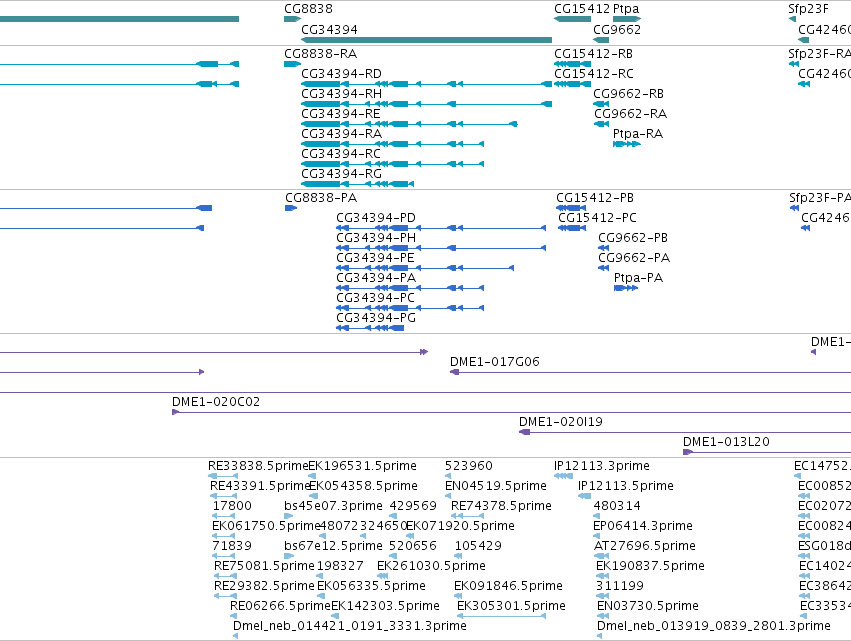851x641 pixels.
Task: Click the CG34394-PE protein label
Action: [375, 258]
